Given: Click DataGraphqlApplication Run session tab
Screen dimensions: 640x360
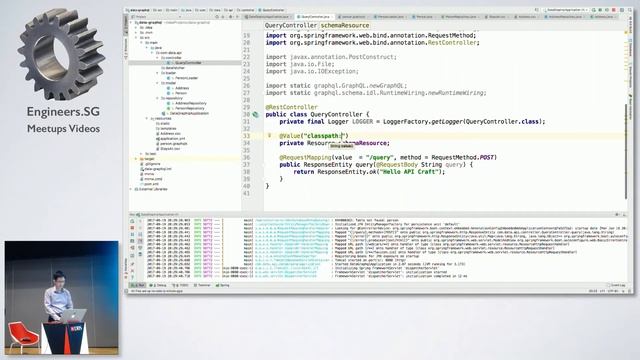Looking at the screenshot, I should 159,214.
